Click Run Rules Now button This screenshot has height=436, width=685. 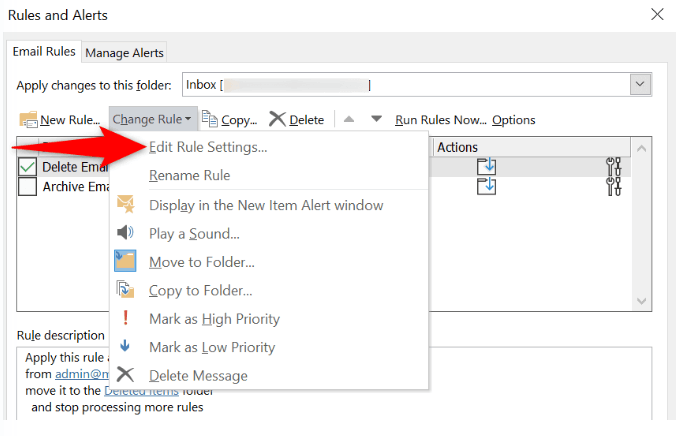click(x=440, y=120)
